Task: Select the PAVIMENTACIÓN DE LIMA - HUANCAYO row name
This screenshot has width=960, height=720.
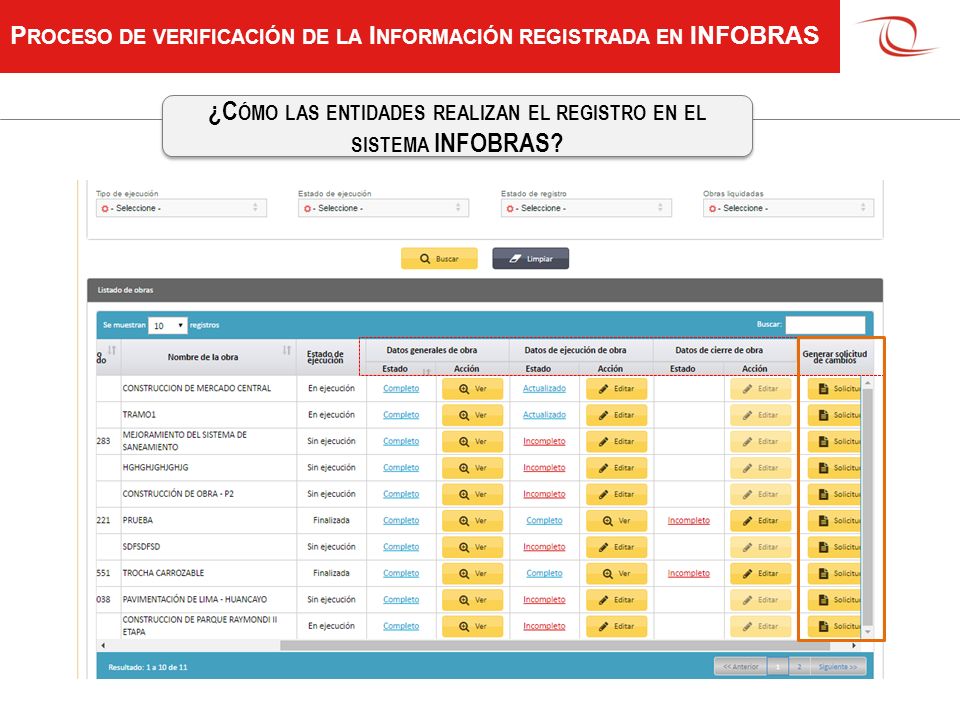Action: tap(195, 599)
